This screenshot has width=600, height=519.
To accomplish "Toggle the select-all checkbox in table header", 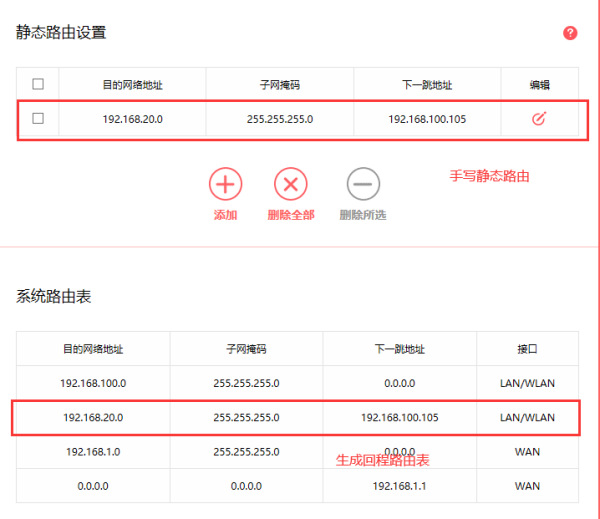I will pyautogui.click(x=38, y=84).
